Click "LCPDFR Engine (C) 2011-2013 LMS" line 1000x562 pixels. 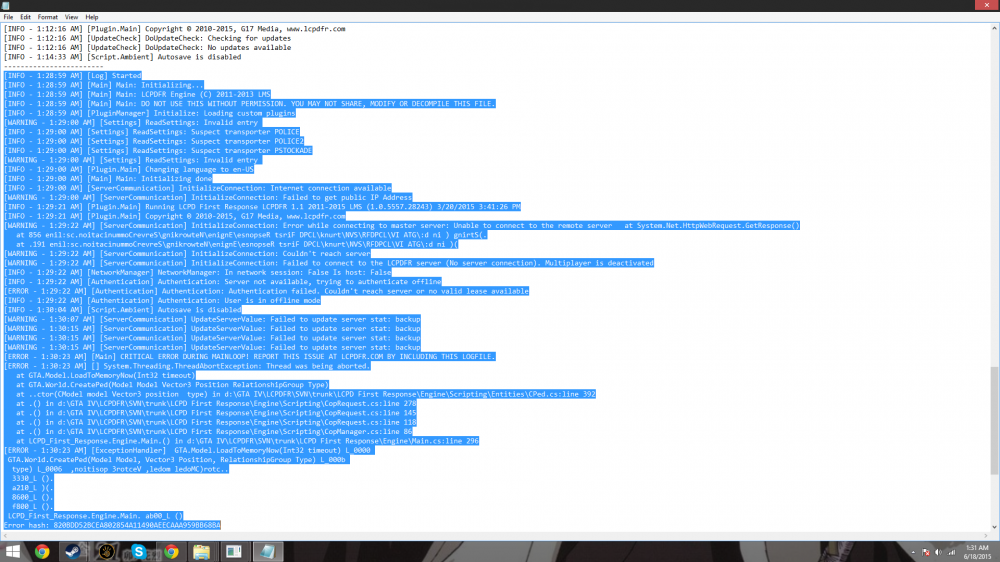[137, 94]
